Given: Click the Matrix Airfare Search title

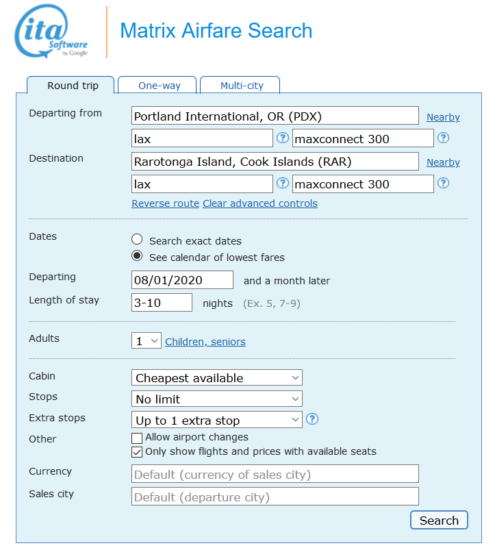Looking at the screenshot, I should (216, 31).
